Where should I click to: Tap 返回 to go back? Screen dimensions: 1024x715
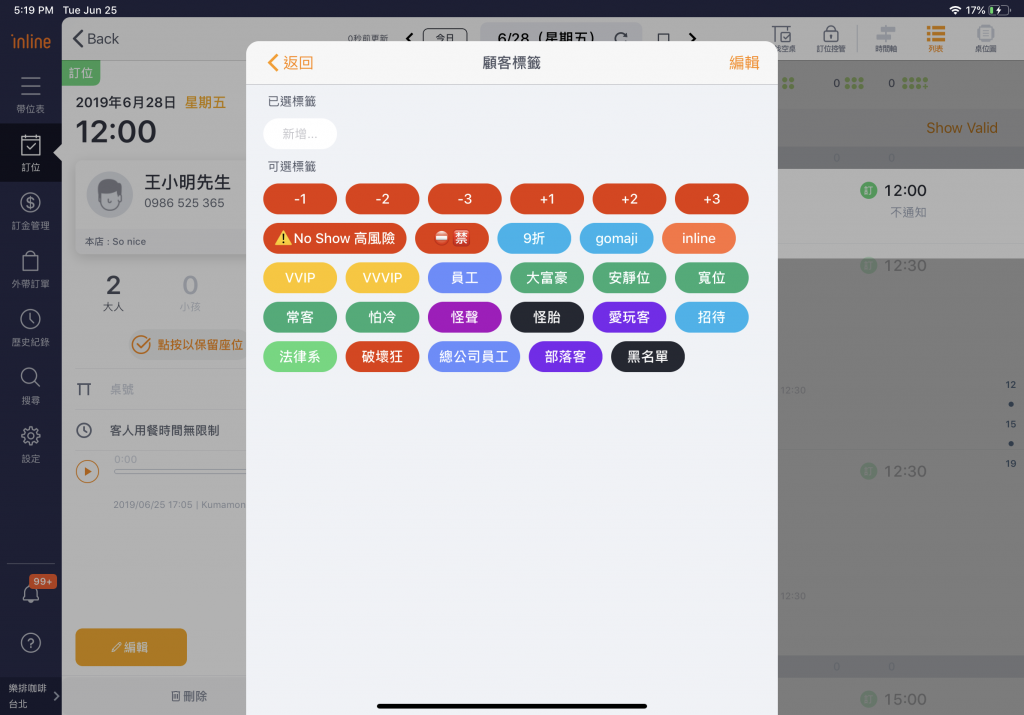[291, 62]
